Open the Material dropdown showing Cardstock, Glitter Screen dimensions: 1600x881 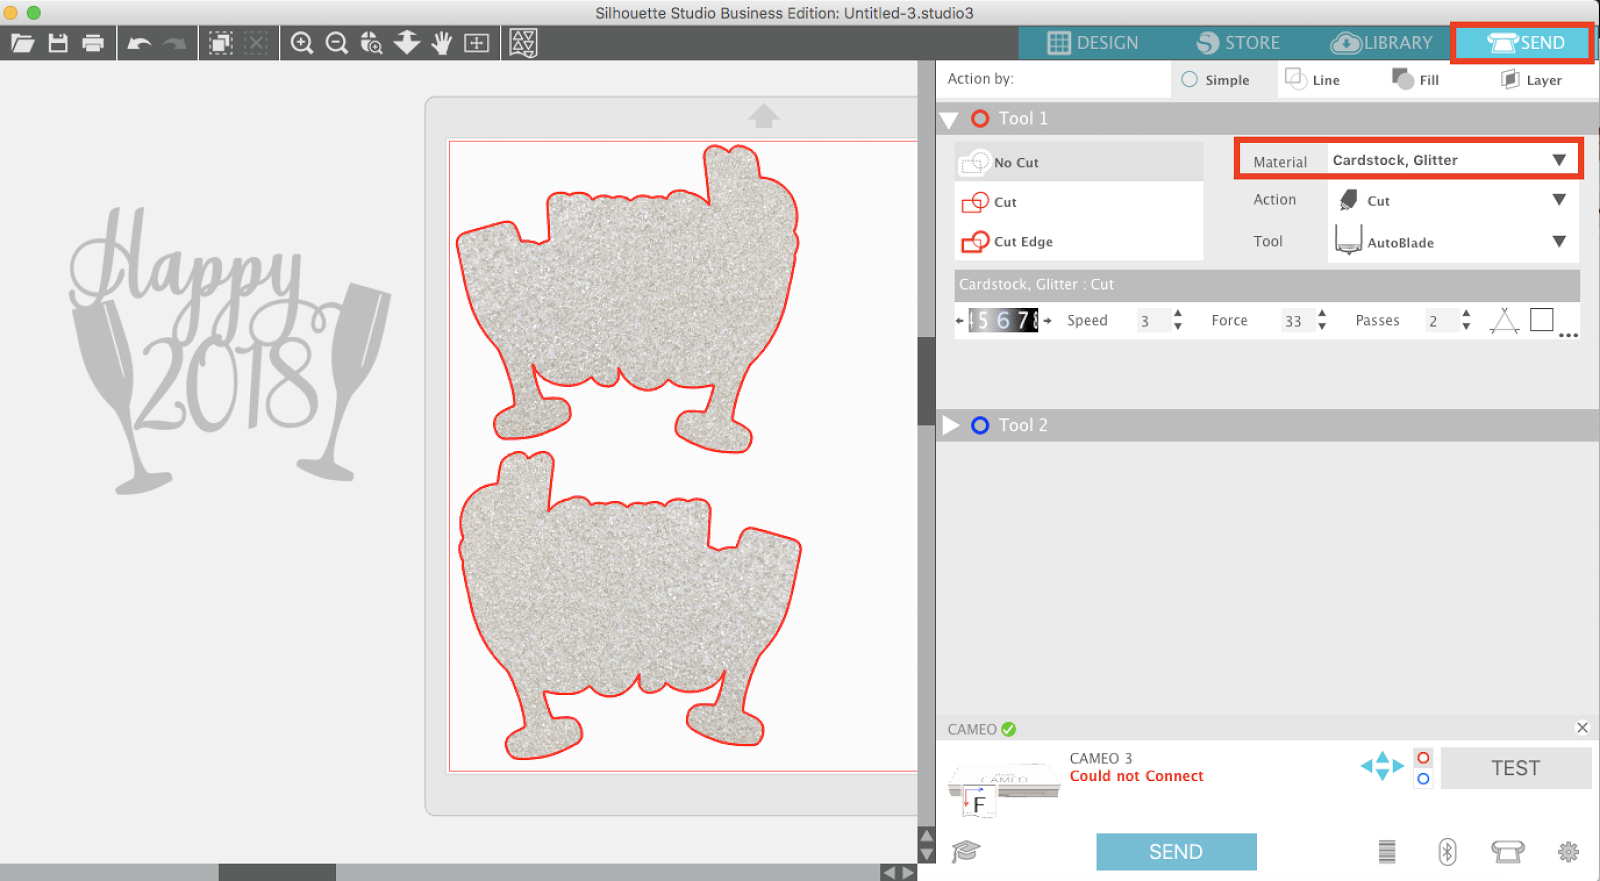[x=1451, y=160]
